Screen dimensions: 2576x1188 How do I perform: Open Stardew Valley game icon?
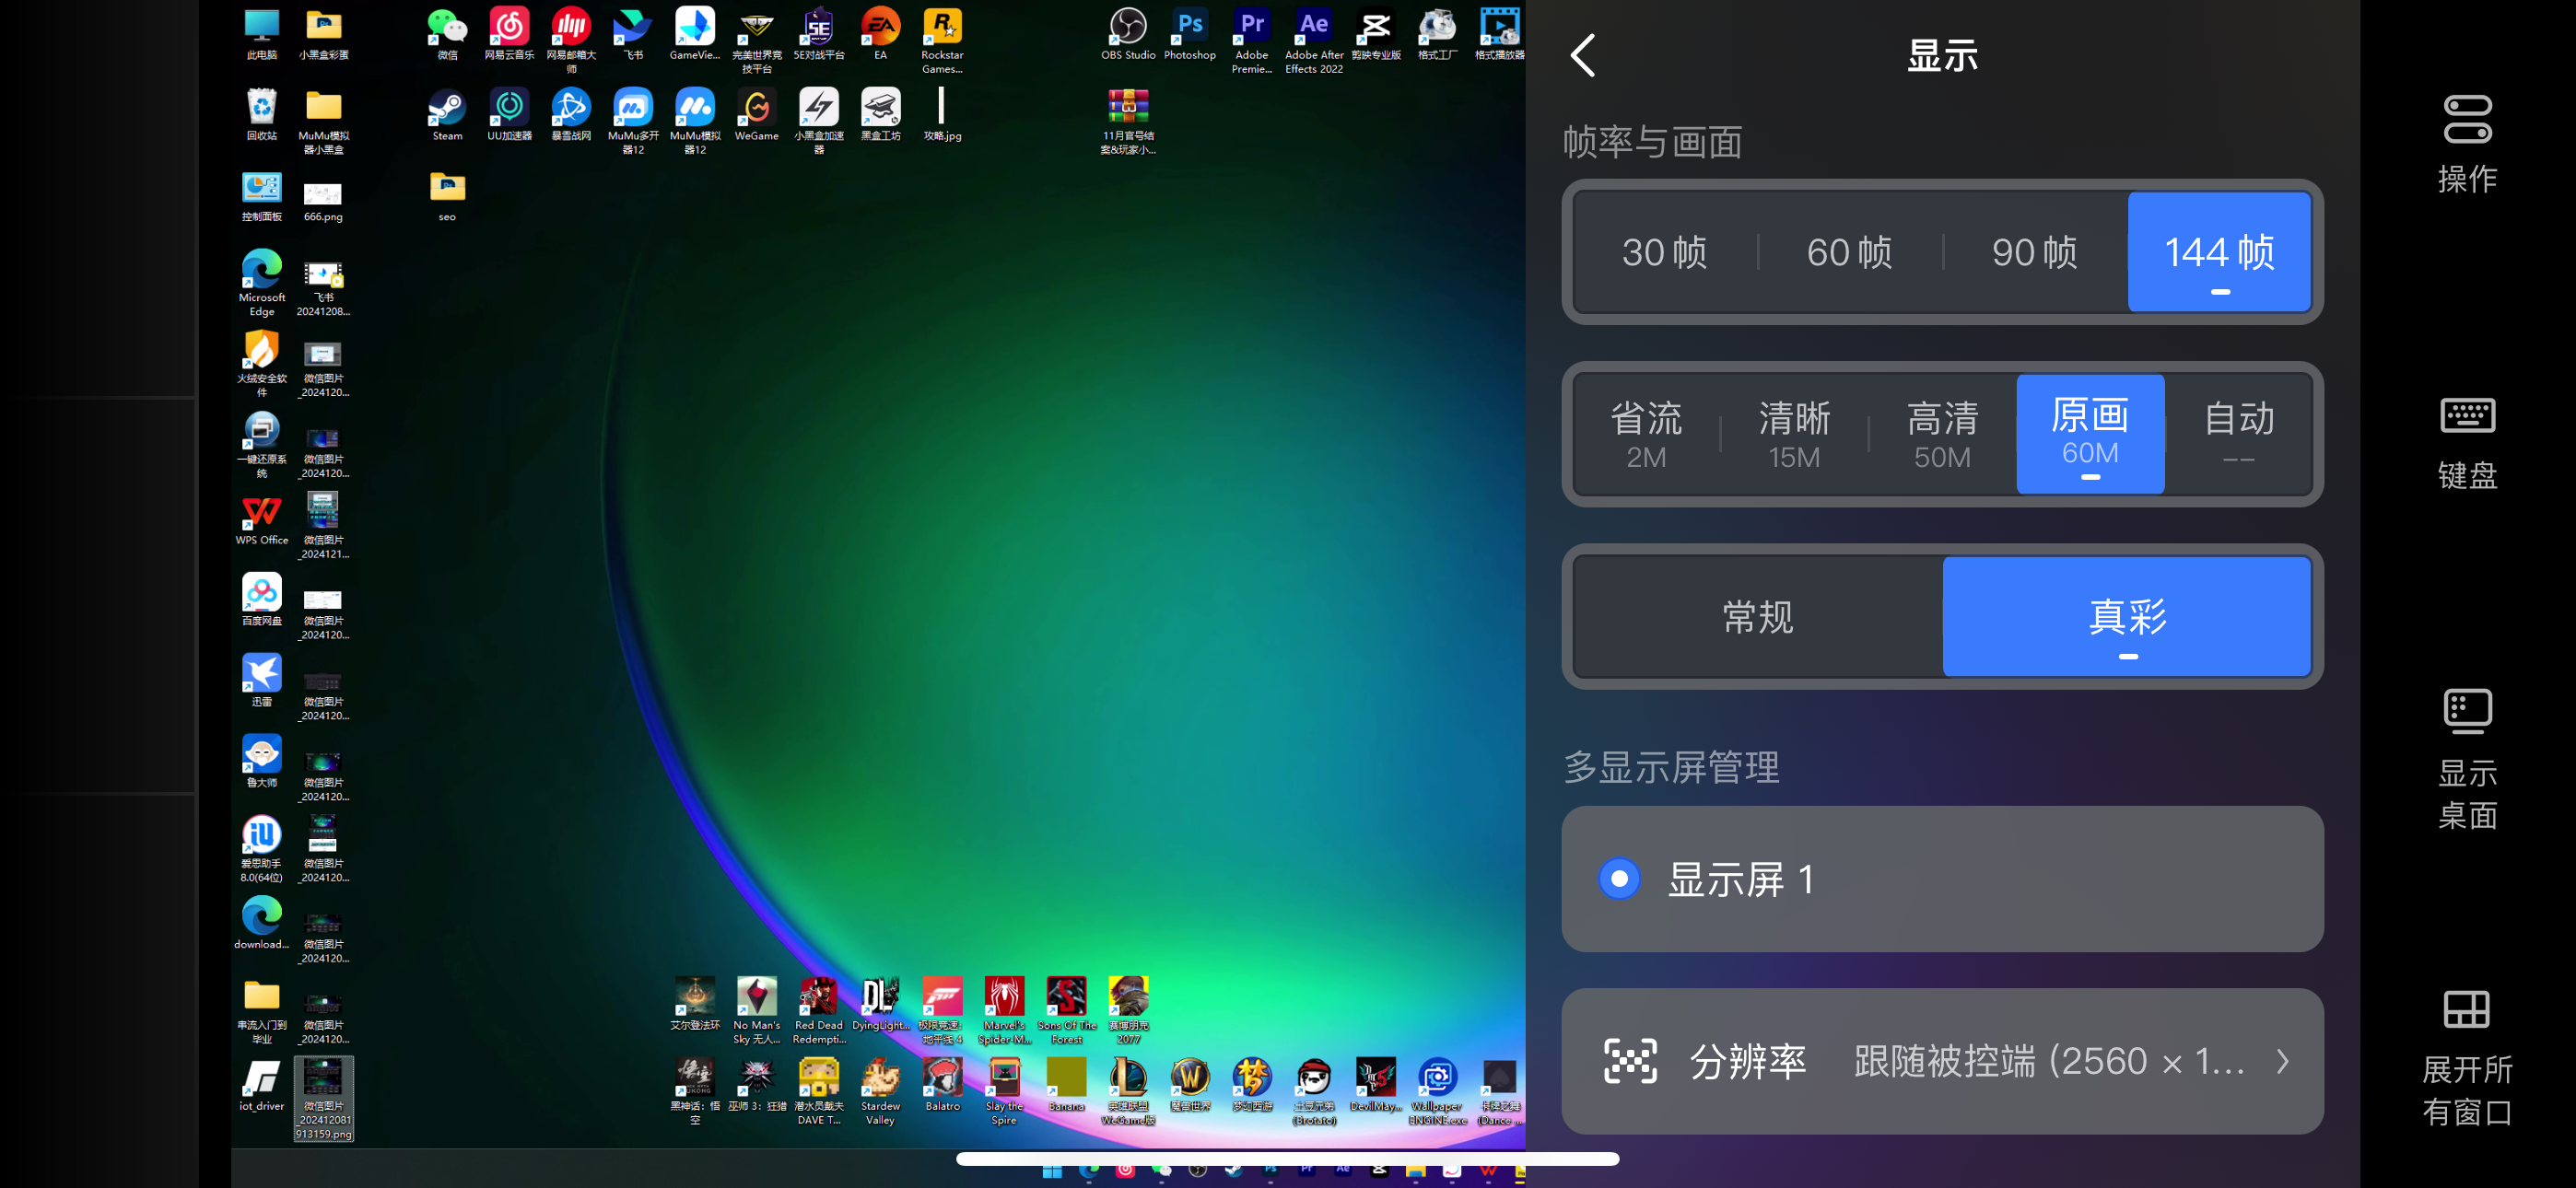click(880, 1092)
